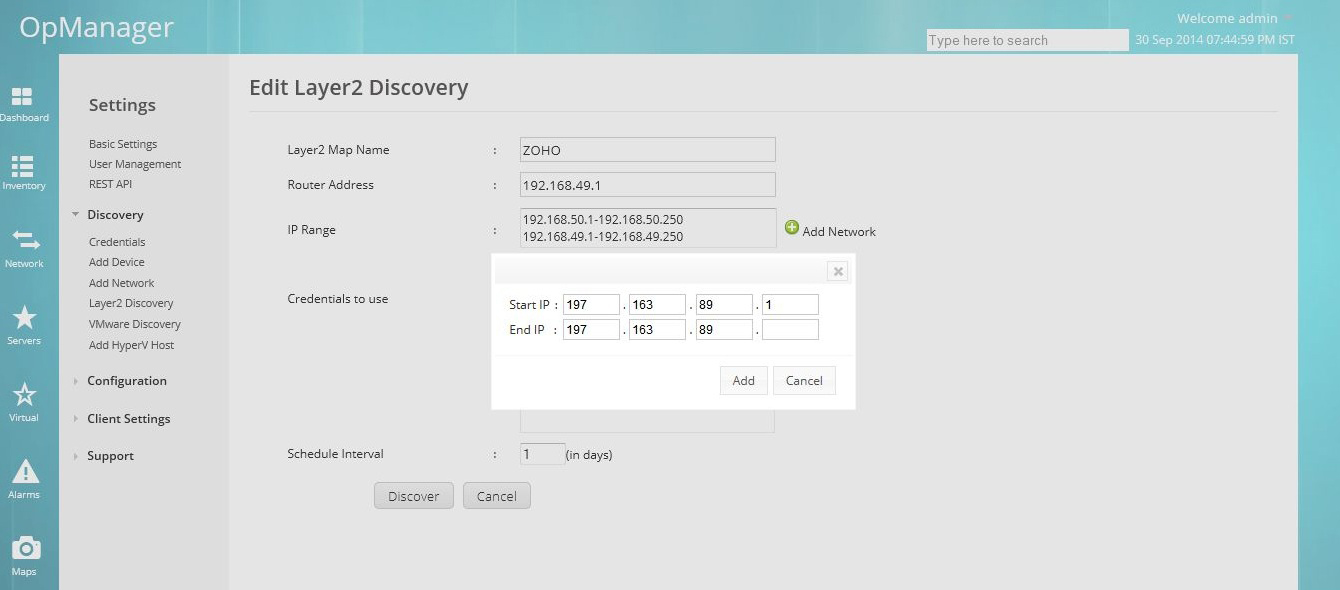Click Add in the IP range dialog
The image size is (1340, 590).
click(x=743, y=380)
